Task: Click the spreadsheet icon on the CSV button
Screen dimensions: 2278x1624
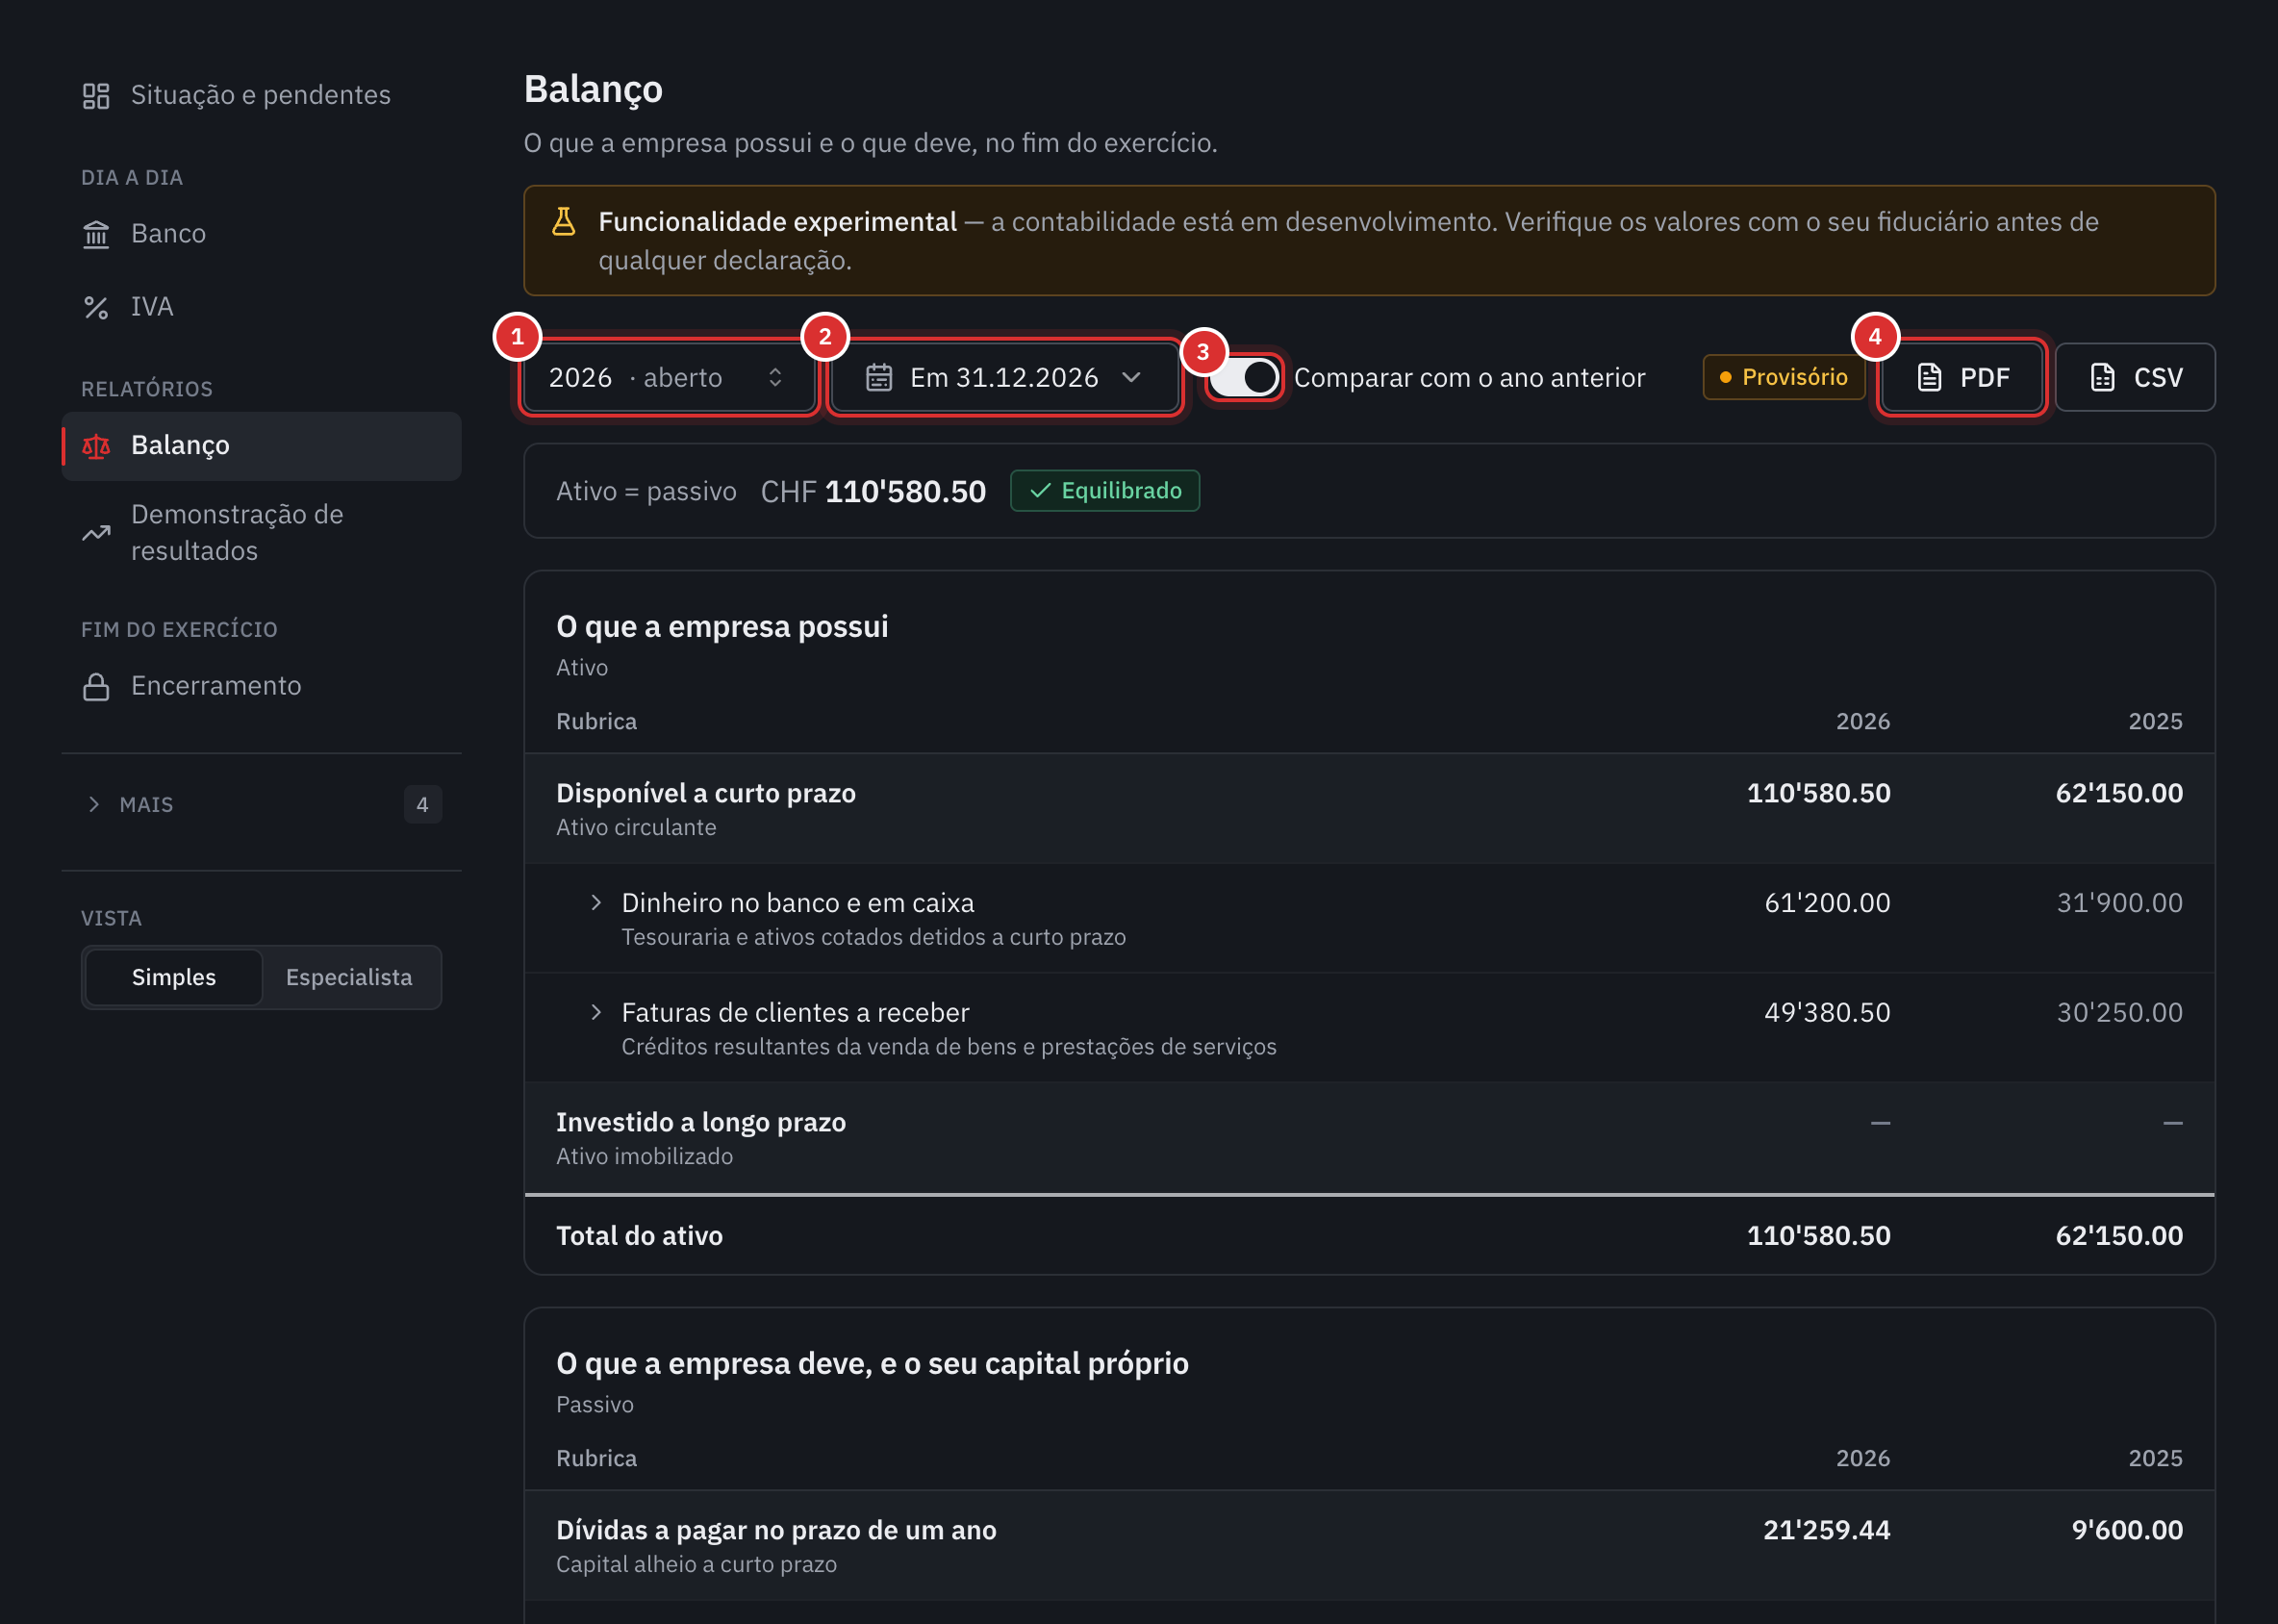Action: click(2103, 378)
